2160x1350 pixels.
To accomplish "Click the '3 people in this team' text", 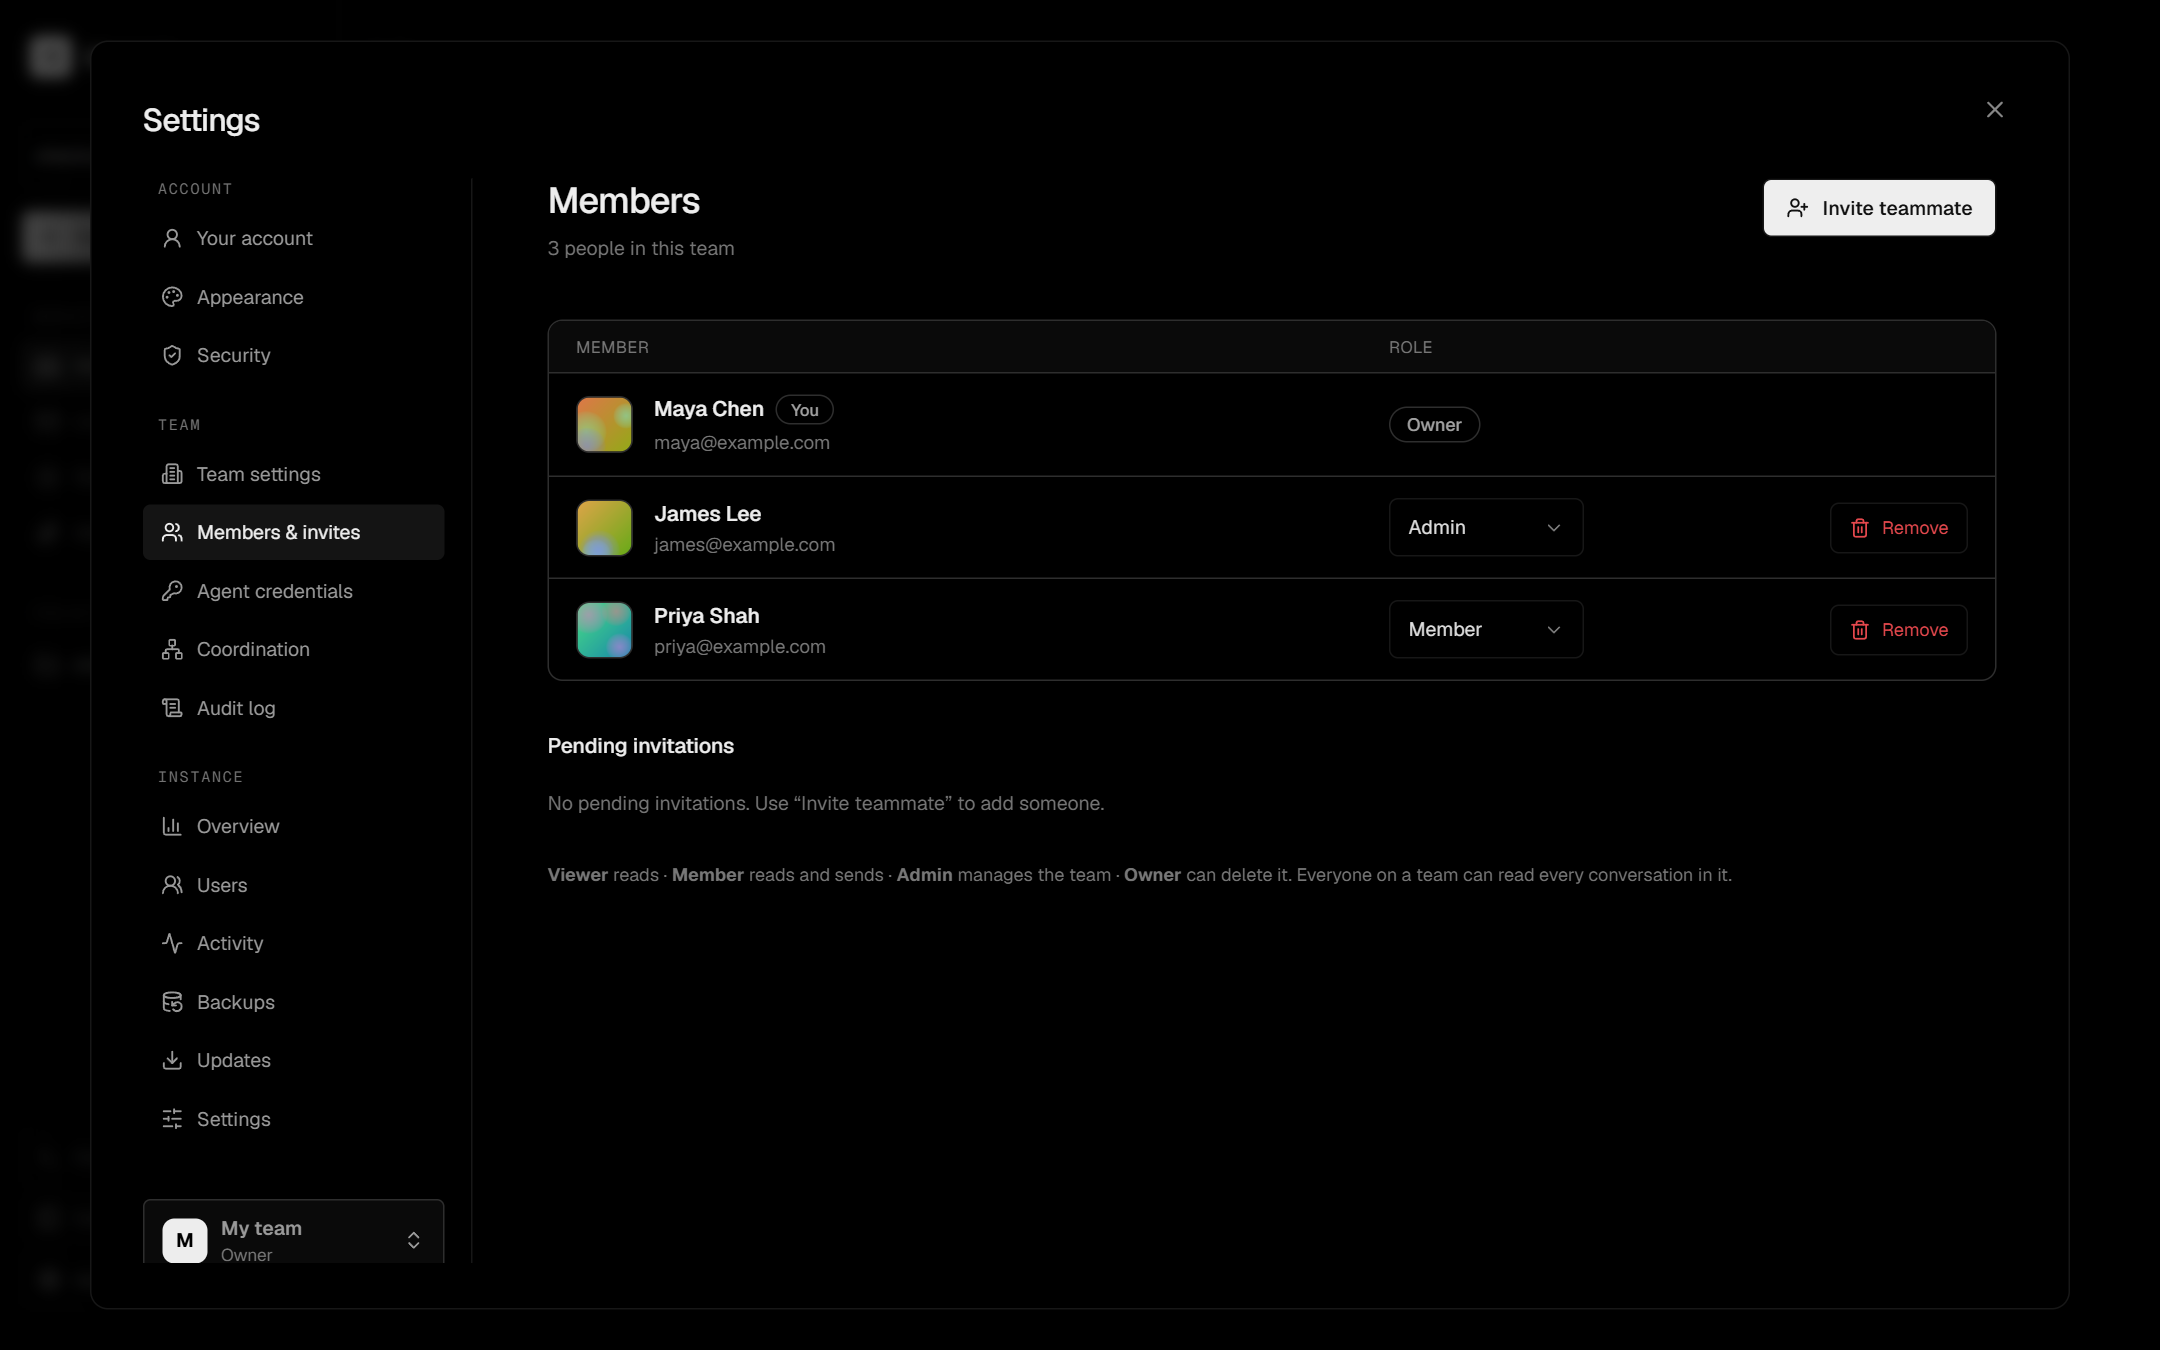I will tap(641, 248).
